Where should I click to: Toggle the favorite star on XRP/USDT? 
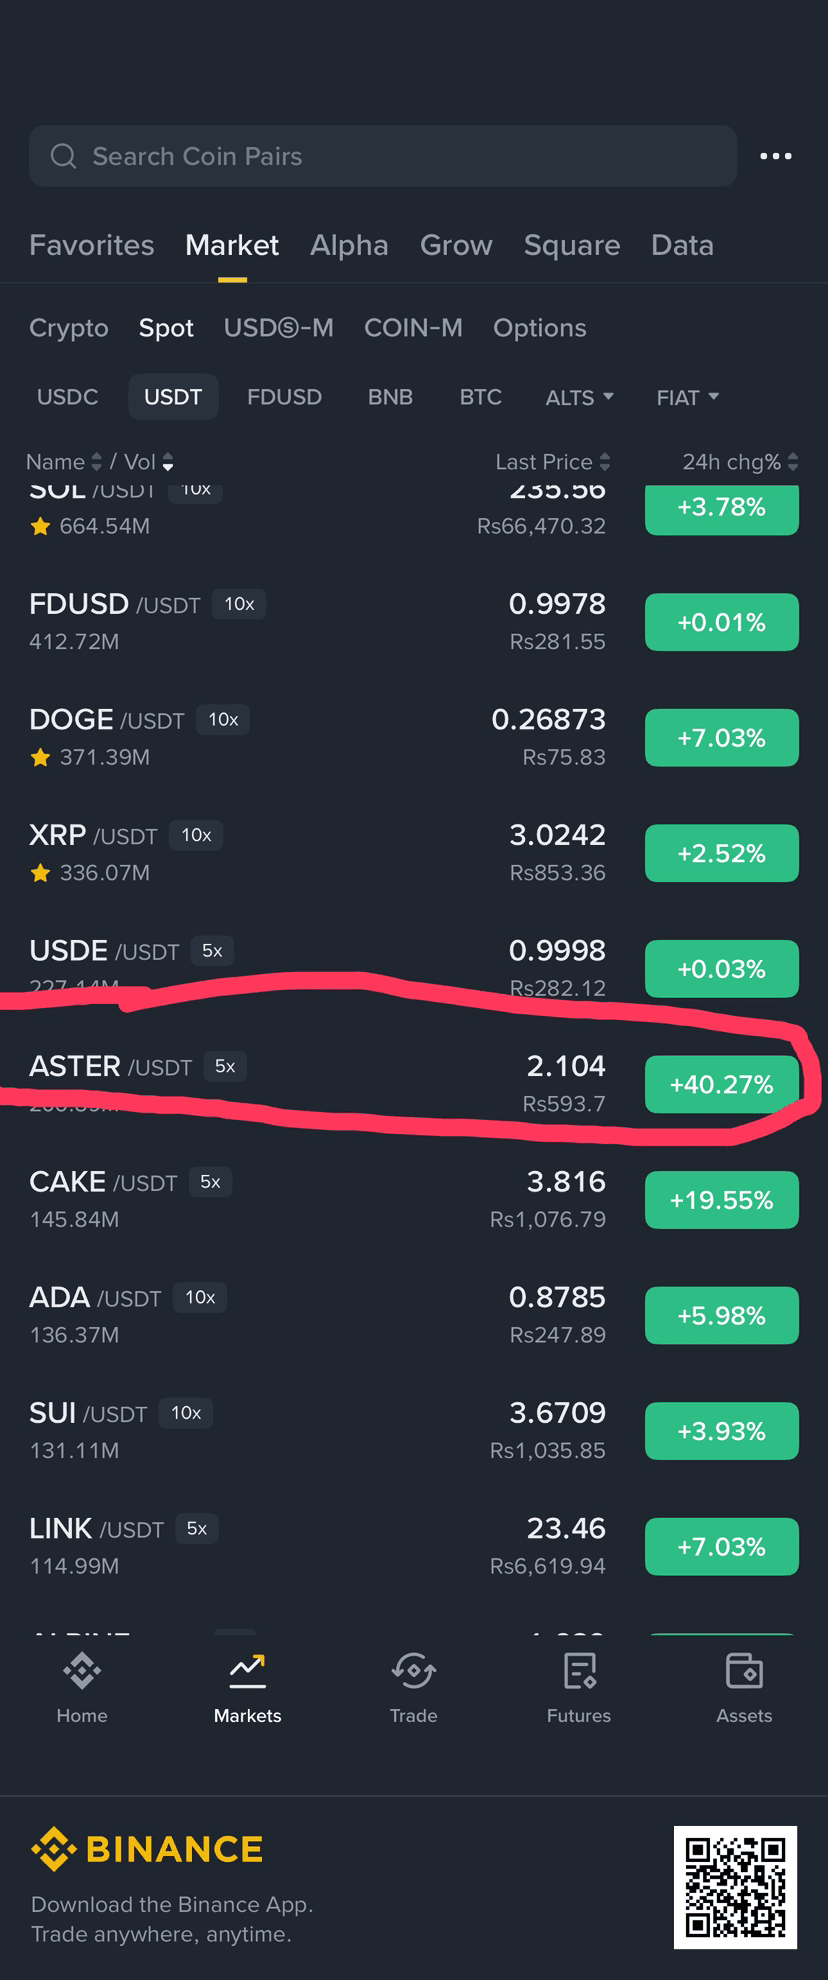click(x=40, y=873)
